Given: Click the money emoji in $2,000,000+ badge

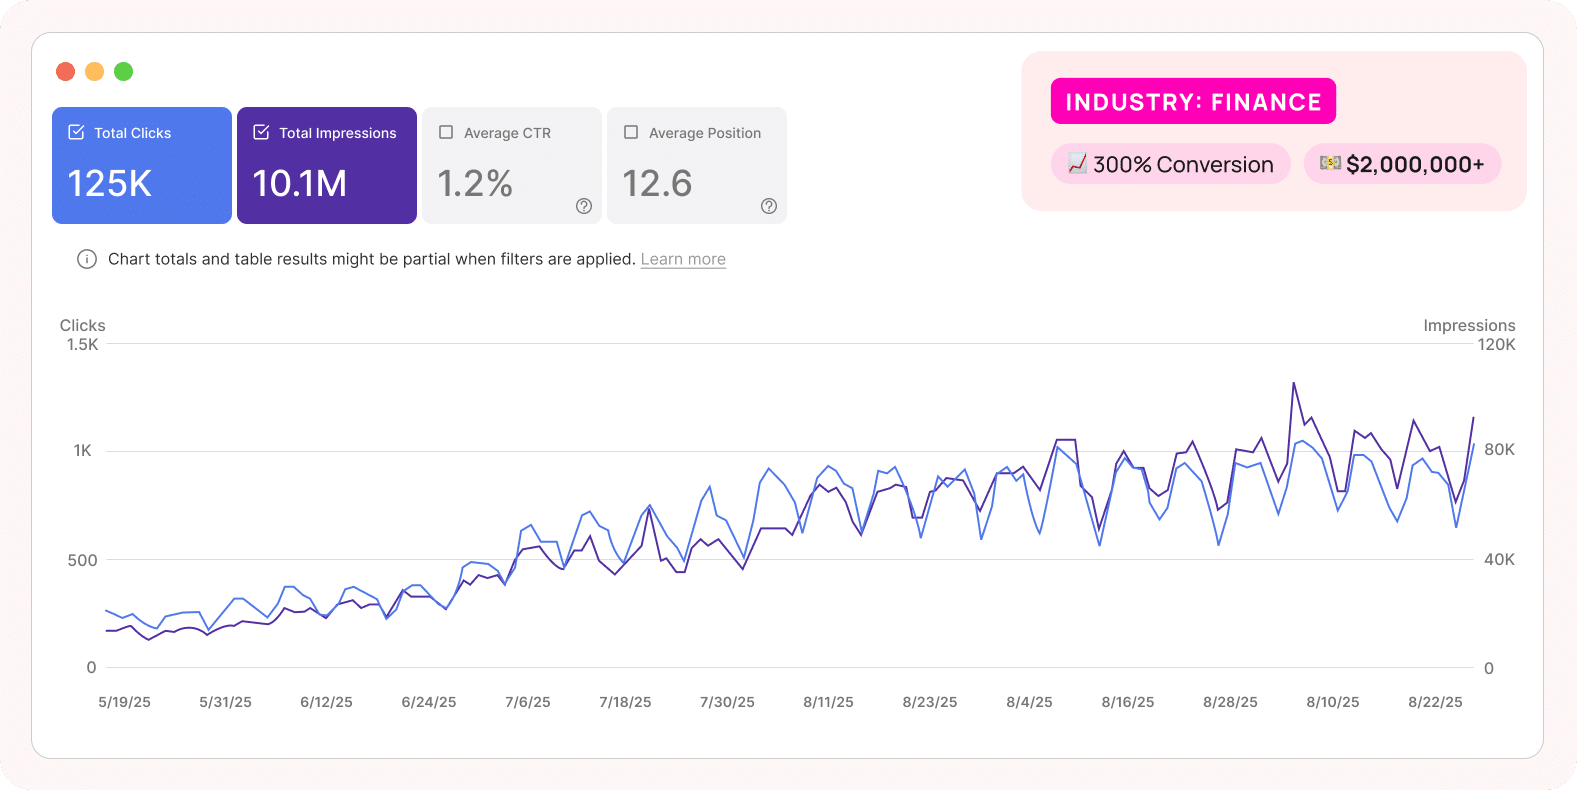Looking at the screenshot, I should coord(1330,163).
